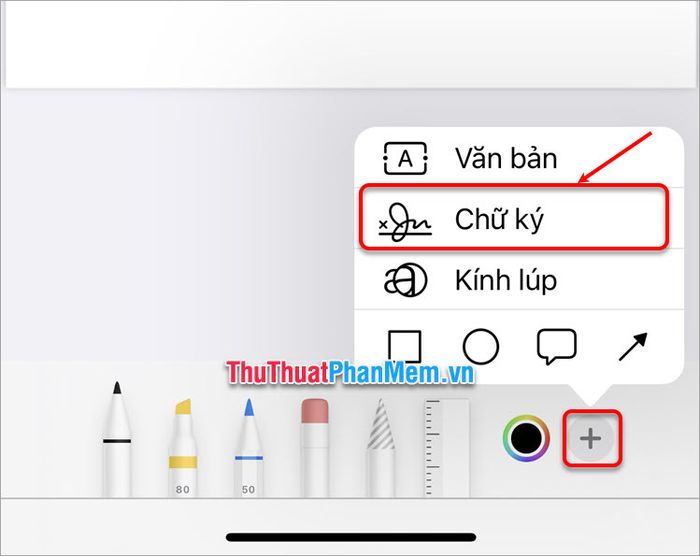
Task: Insert a square shape
Action: 404,347
